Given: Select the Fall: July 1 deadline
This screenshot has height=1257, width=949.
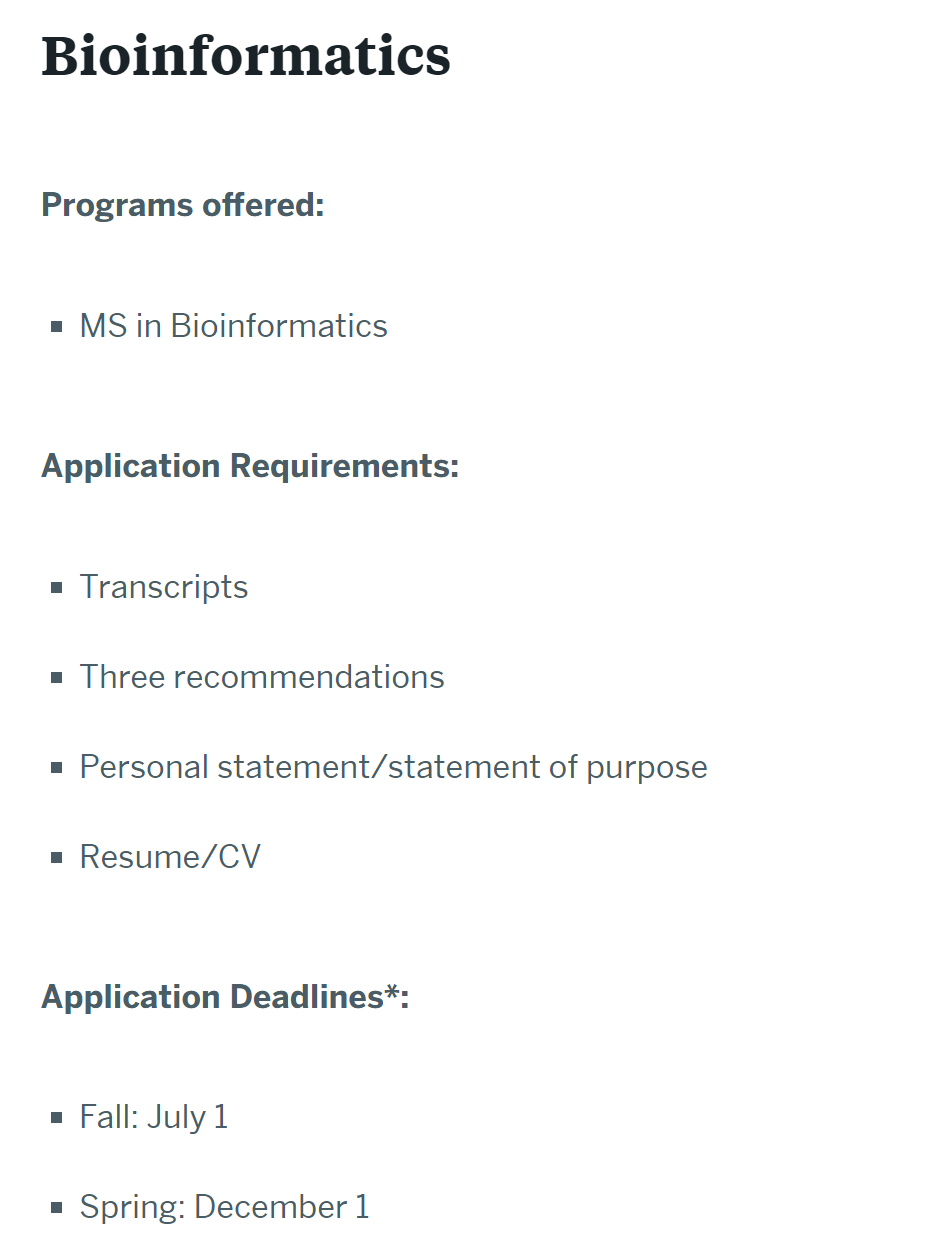Looking at the screenshot, I should [x=154, y=1117].
